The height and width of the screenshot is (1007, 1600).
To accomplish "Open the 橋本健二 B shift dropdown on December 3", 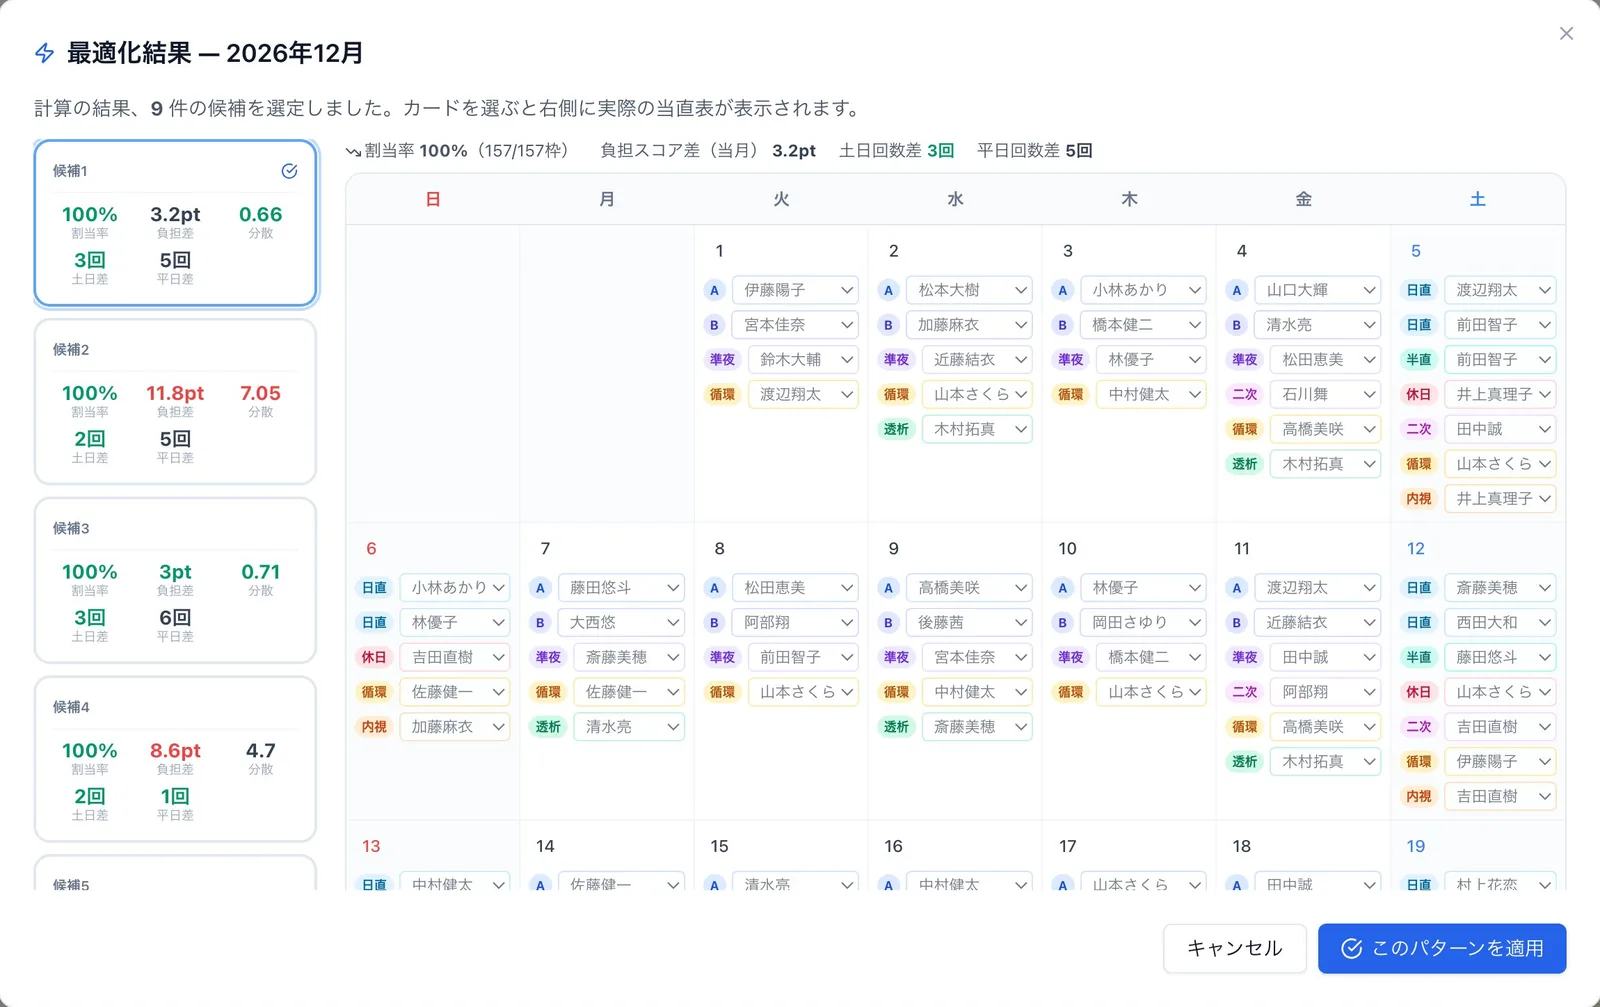I will 1143,325.
